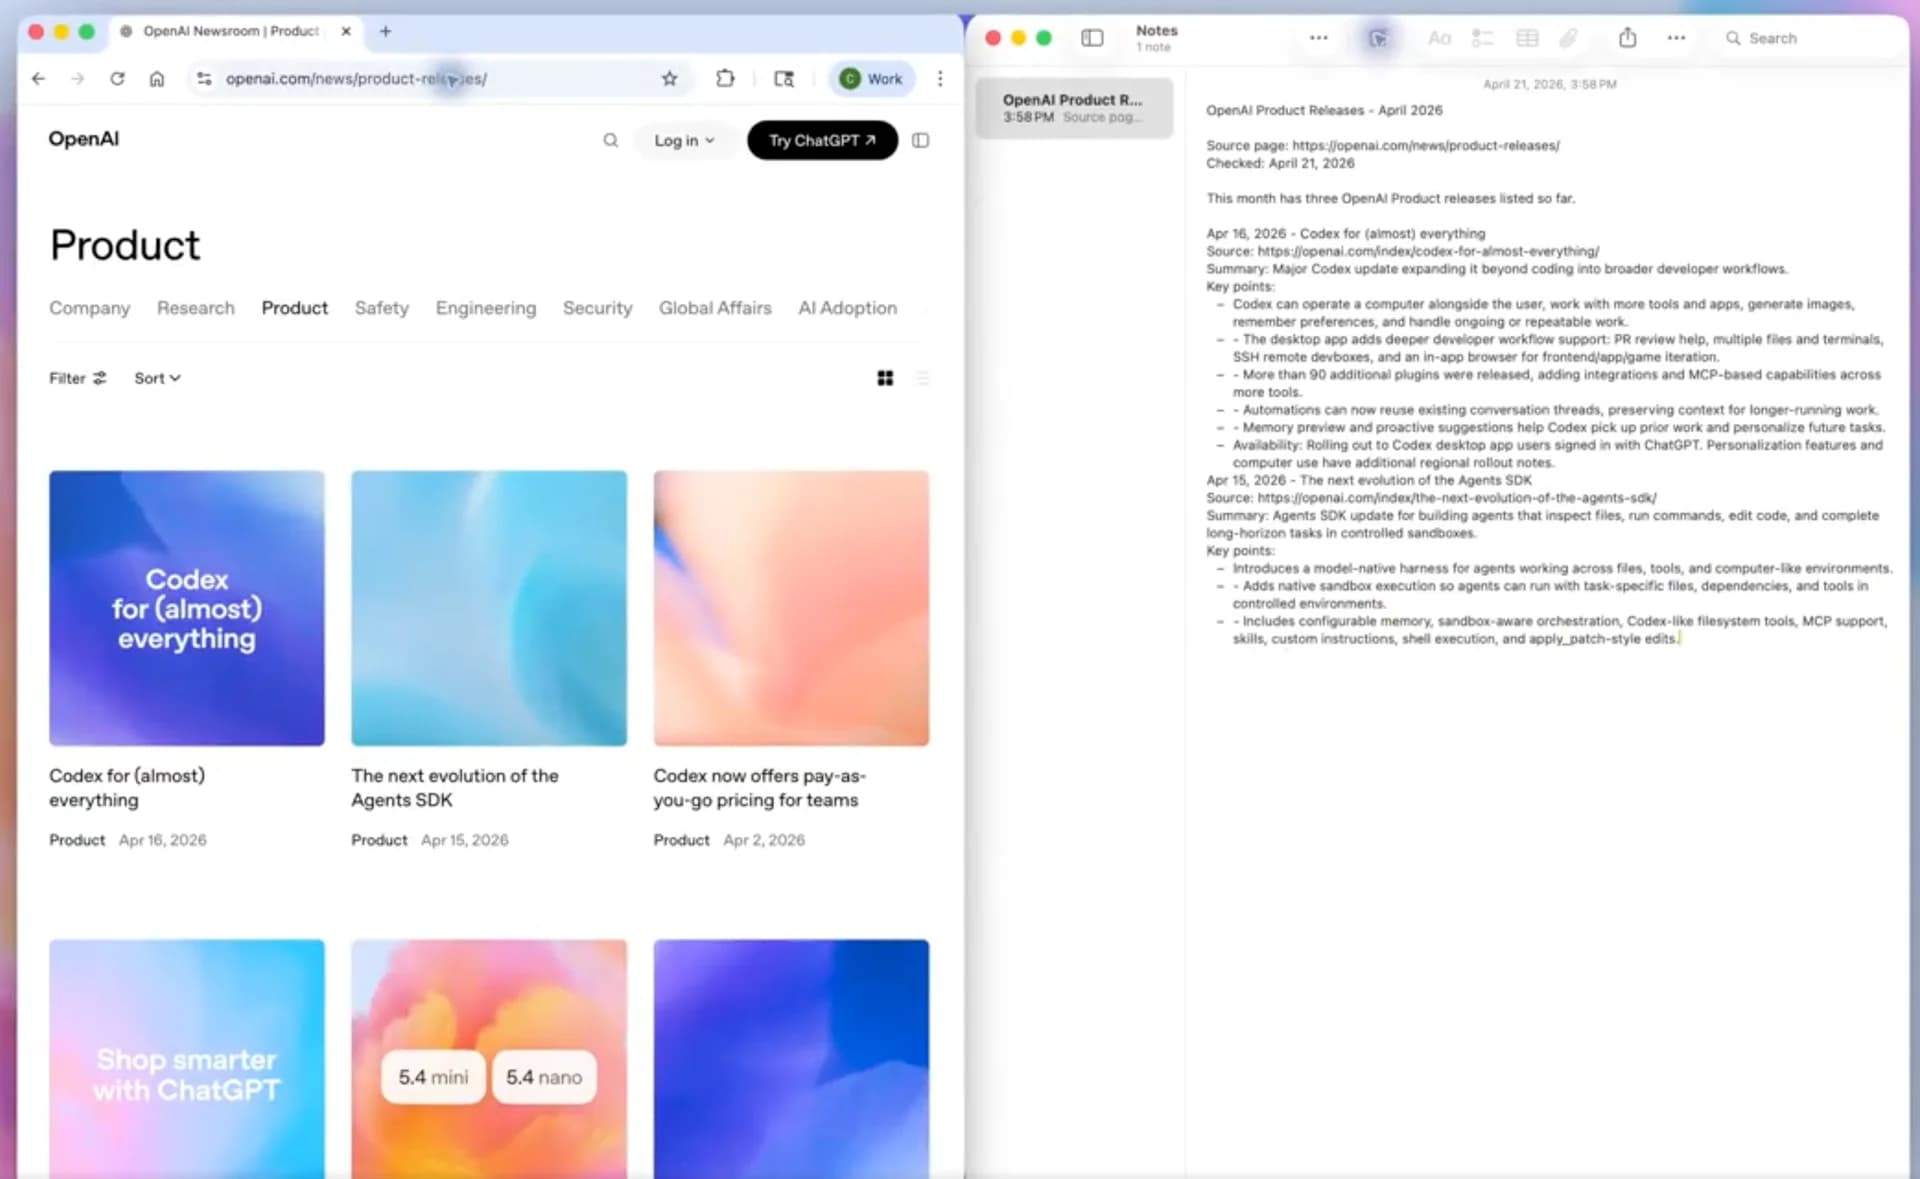
Task: Attach a file to the note
Action: pos(1568,38)
